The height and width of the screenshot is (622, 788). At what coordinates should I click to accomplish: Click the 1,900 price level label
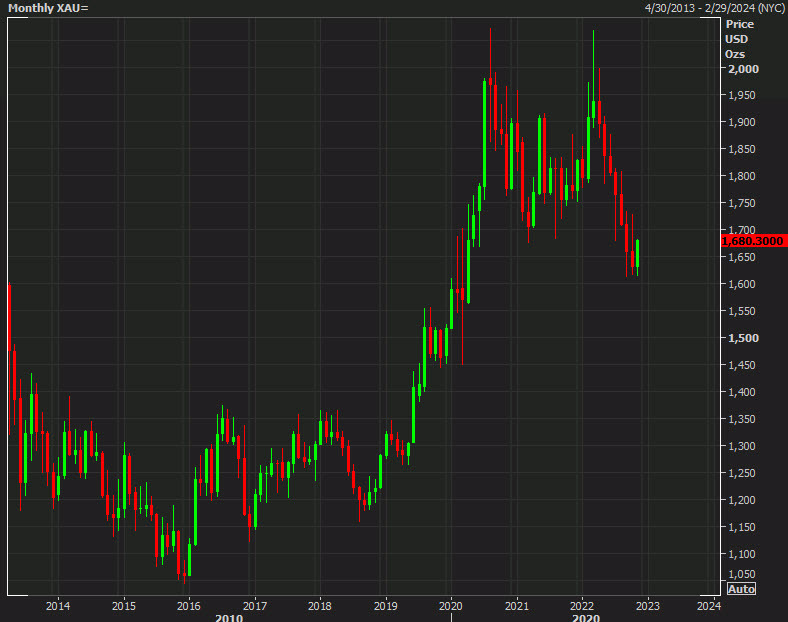tap(742, 122)
